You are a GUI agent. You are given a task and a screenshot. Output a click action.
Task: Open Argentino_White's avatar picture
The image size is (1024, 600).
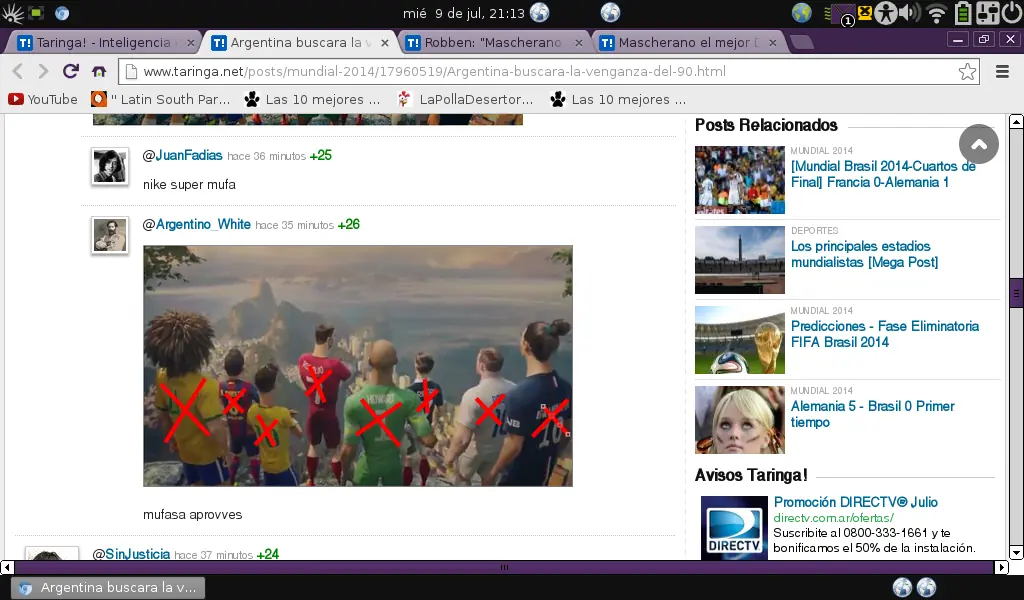click(x=110, y=235)
